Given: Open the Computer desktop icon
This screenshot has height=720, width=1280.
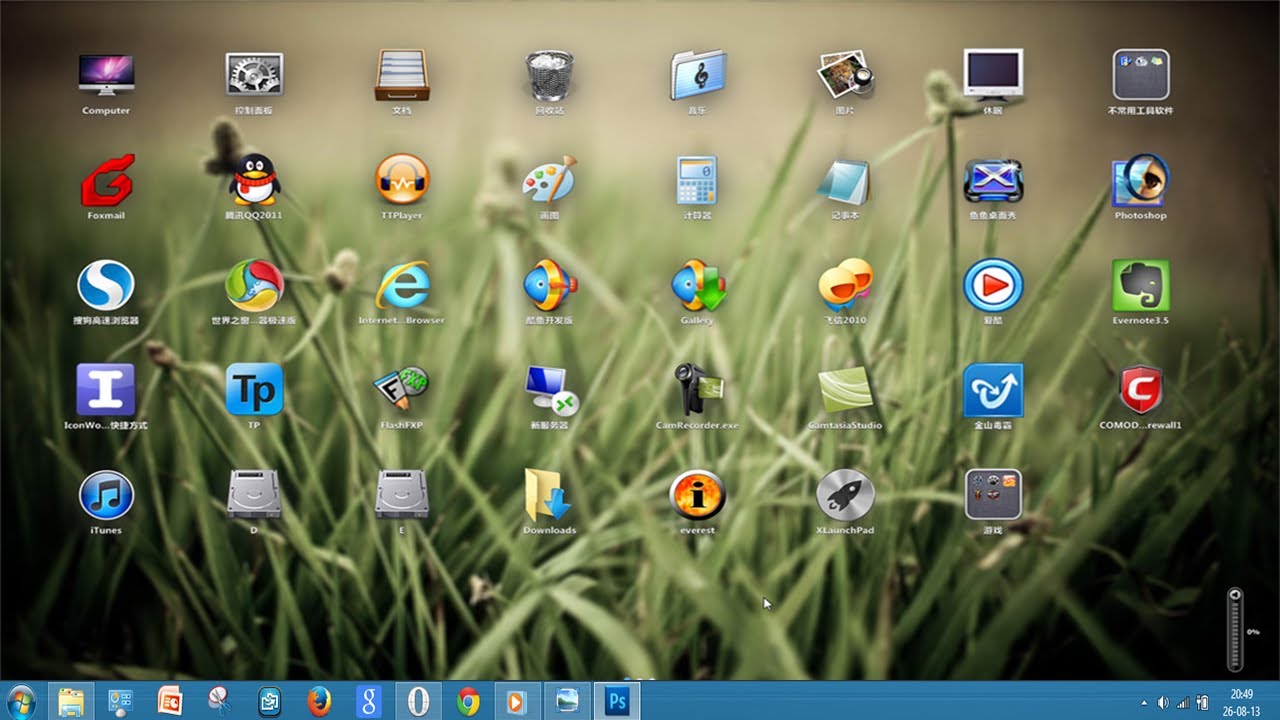Looking at the screenshot, I should click(x=106, y=76).
